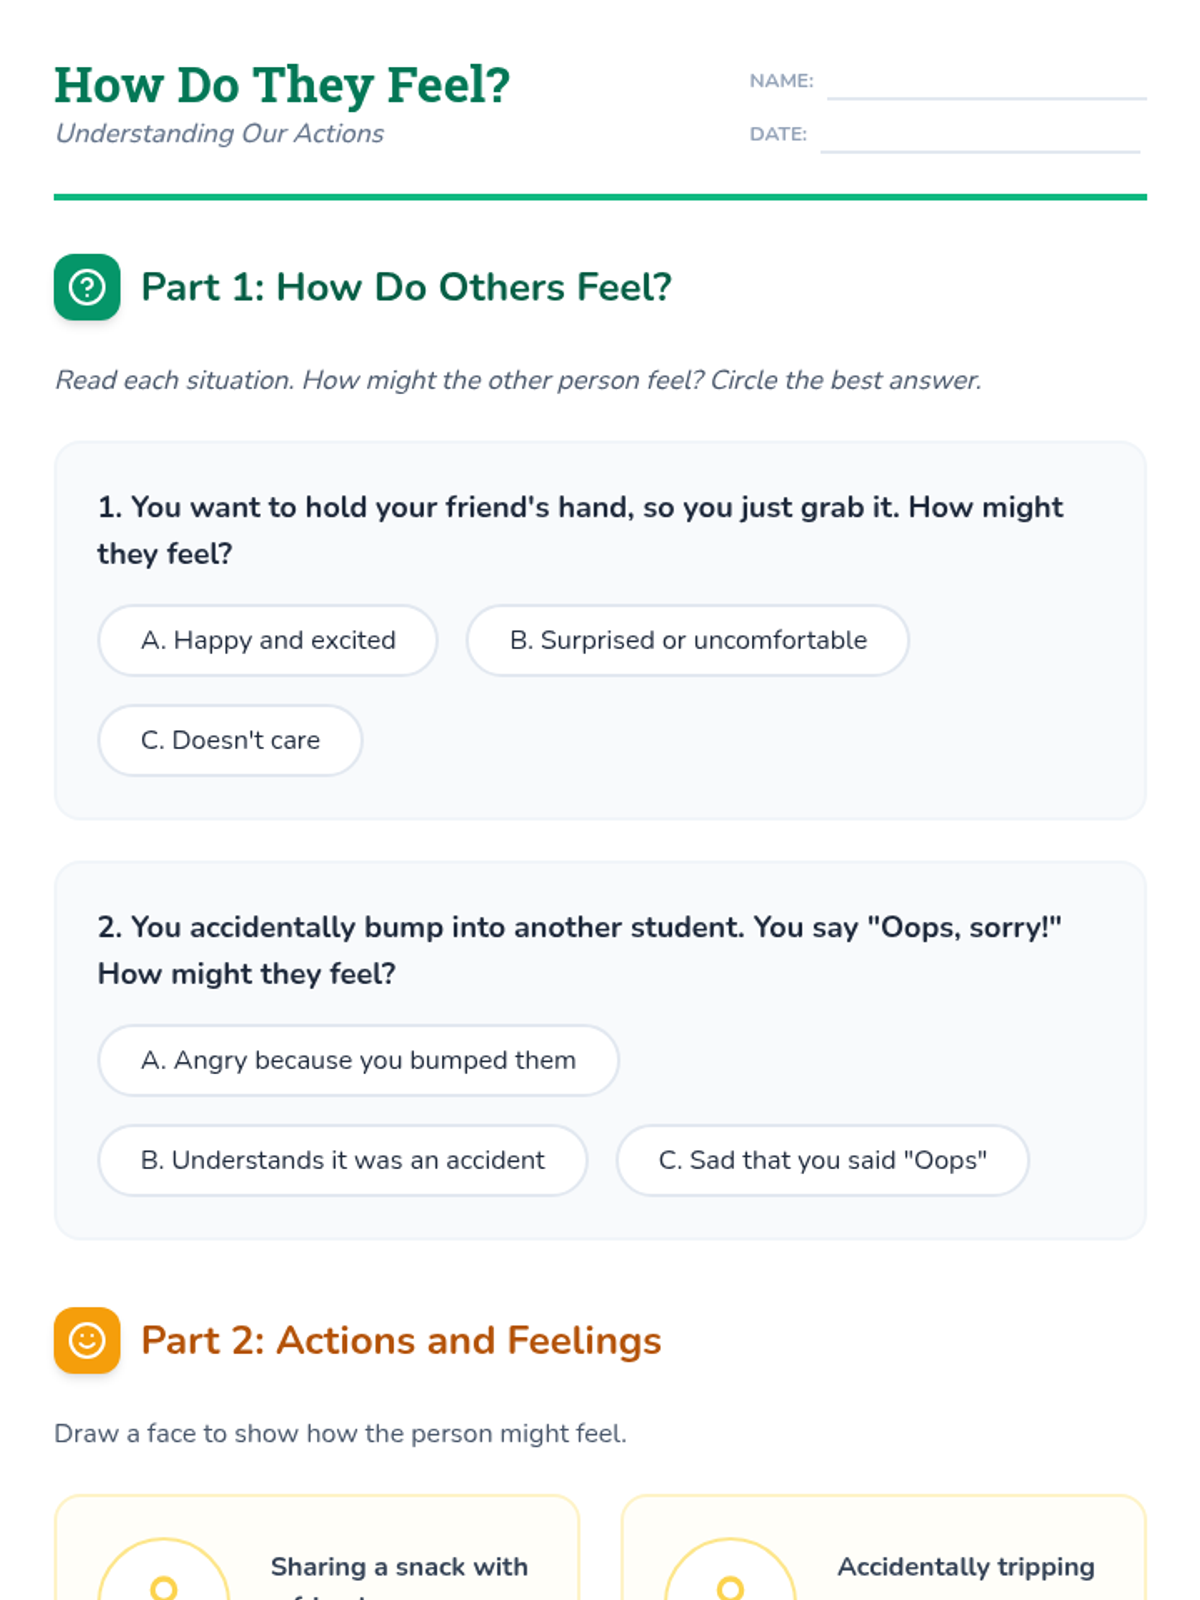Choose option B. Surprised or uncomfortable
Viewport: 1200px width, 1600px height.
[x=688, y=640]
